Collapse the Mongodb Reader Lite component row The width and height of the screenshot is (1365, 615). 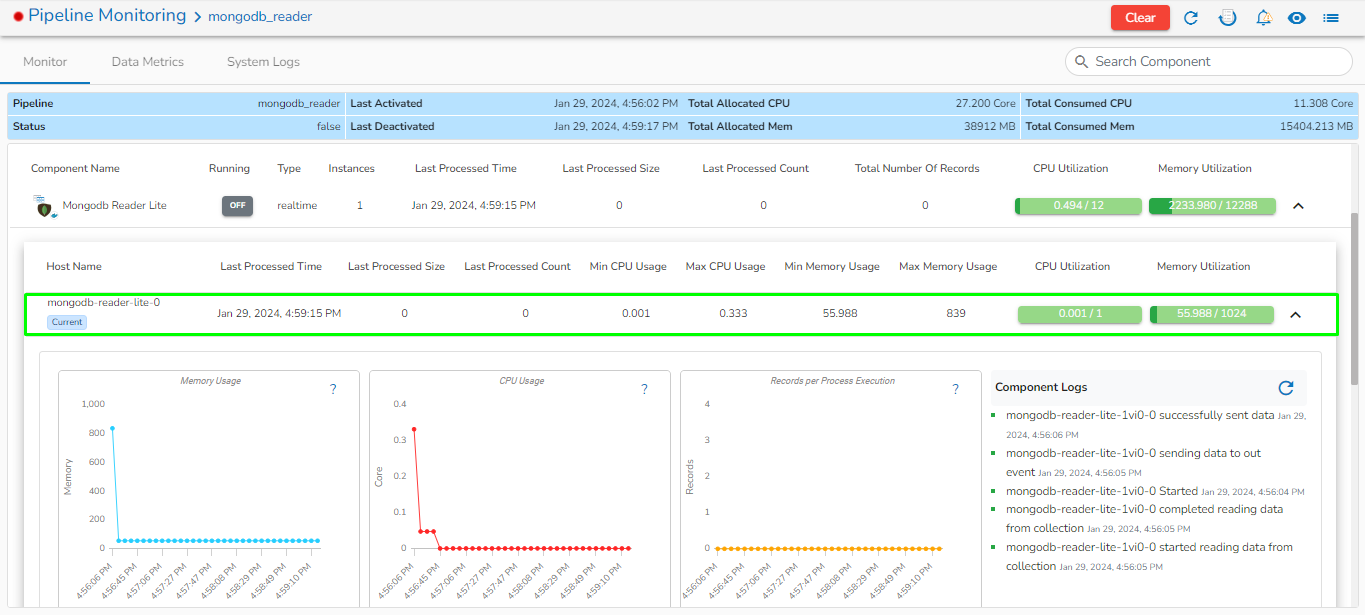[x=1298, y=206]
